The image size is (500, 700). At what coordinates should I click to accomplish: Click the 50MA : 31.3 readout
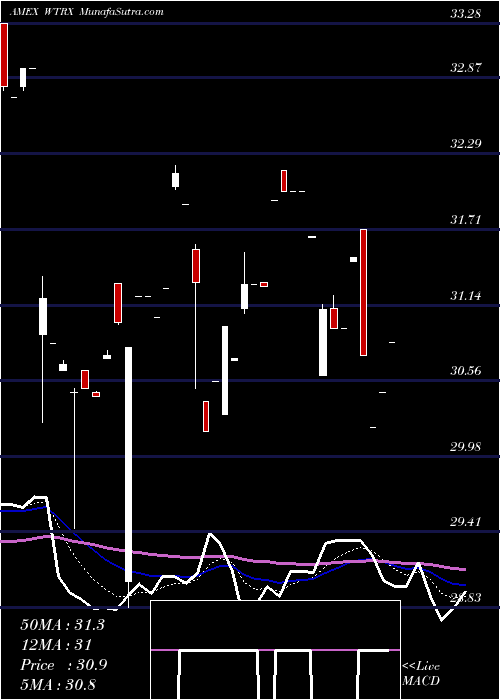point(62,625)
